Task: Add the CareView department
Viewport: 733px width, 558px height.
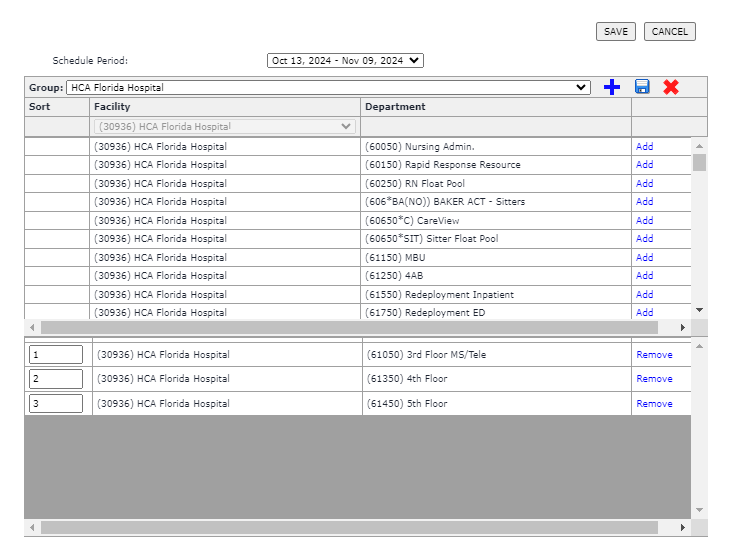Action: point(644,220)
